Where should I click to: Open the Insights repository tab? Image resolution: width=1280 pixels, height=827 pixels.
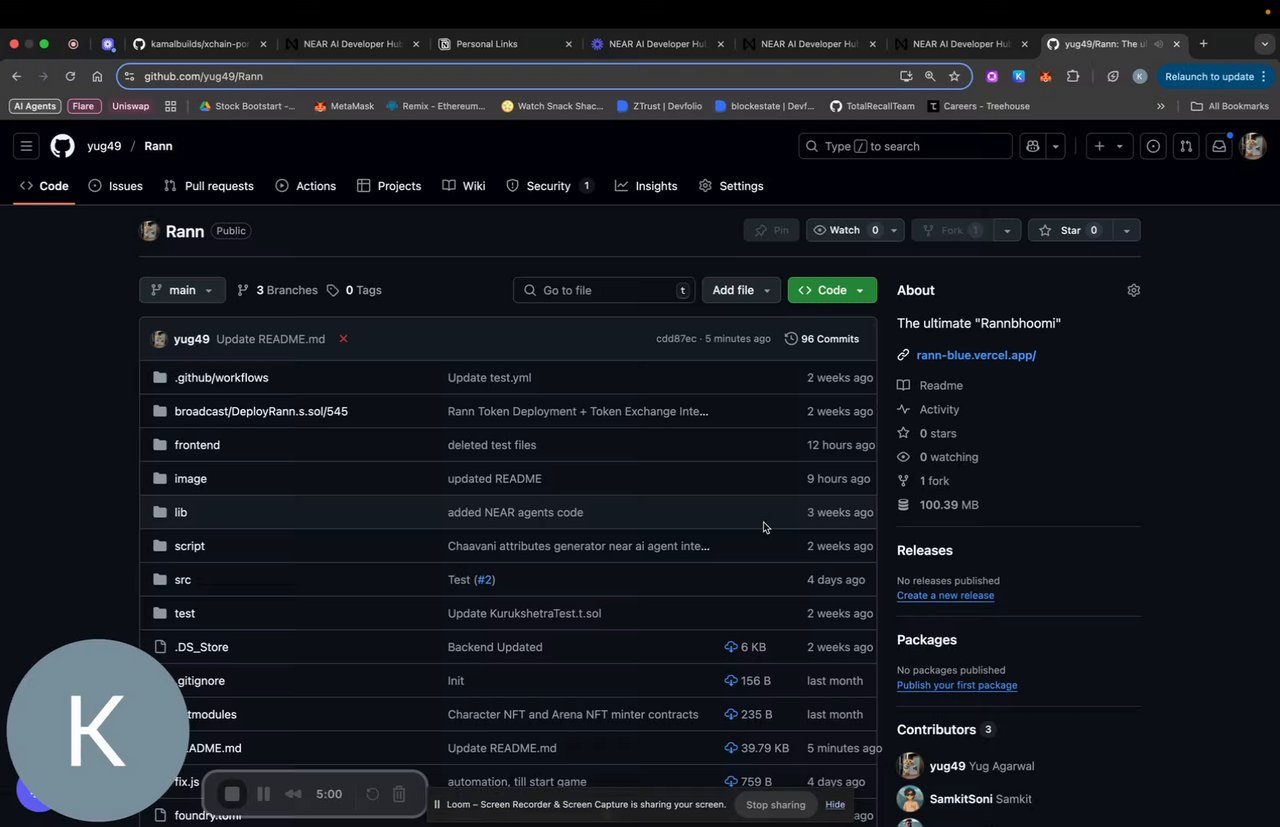[x=646, y=186]
